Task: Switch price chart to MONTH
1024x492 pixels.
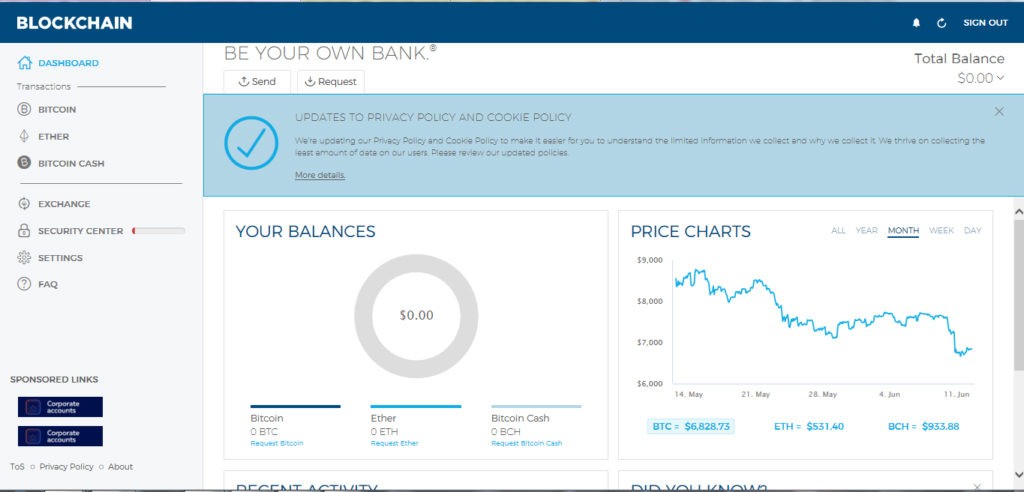Action: [x=903, y=231]
